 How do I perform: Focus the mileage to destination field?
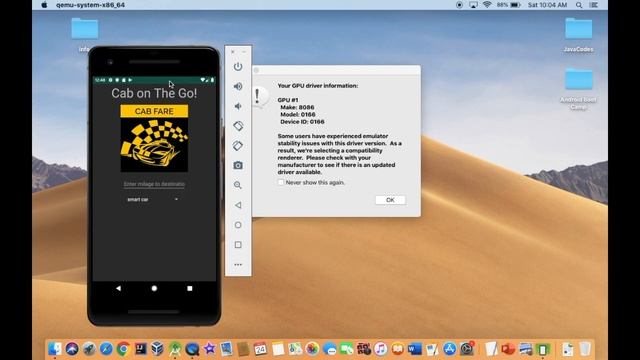tap(154, 184)
